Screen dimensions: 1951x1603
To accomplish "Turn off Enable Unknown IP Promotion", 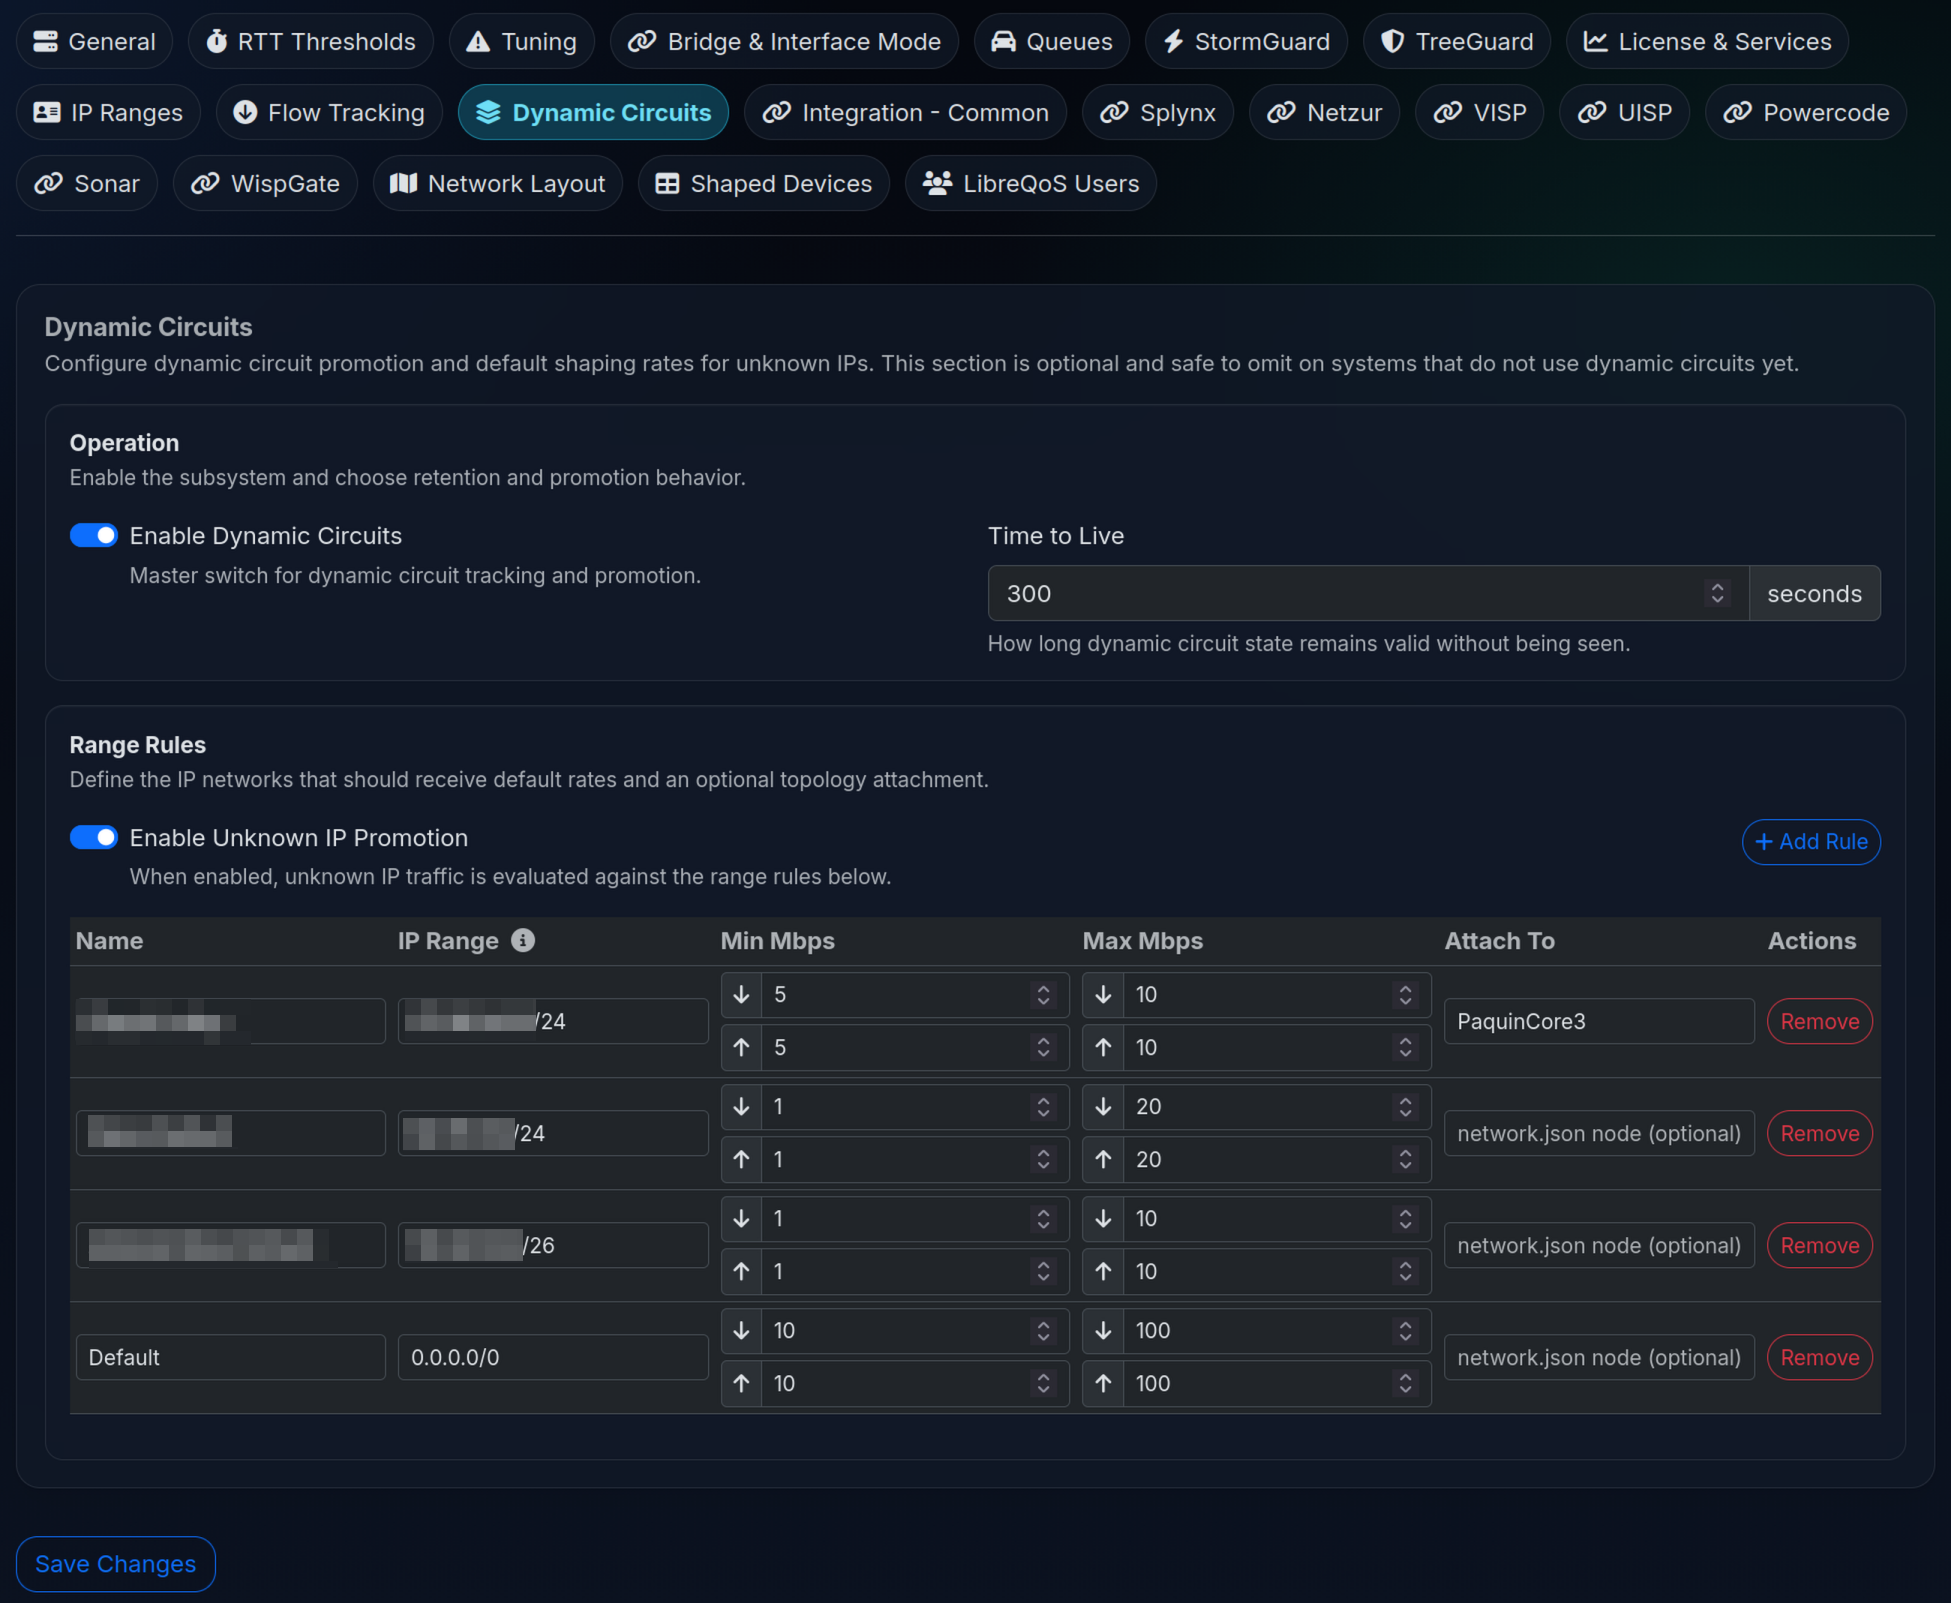I will tap(94, 838).
